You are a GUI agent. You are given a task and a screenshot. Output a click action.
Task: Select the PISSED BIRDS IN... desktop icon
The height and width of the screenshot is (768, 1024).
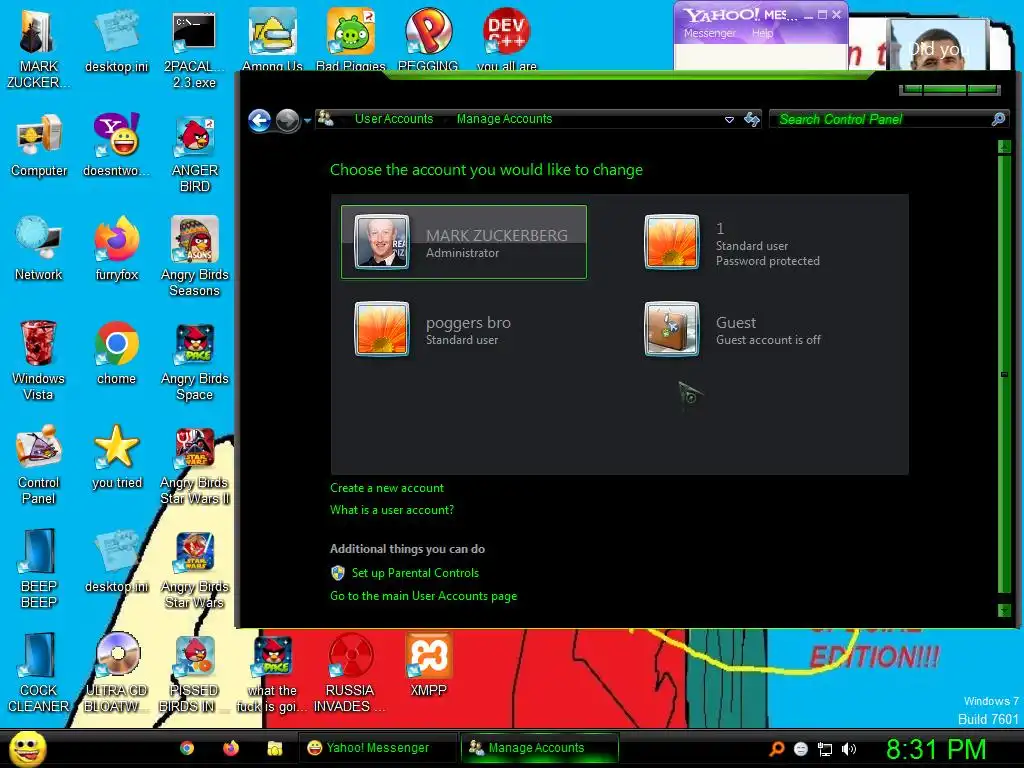[194, 673]
